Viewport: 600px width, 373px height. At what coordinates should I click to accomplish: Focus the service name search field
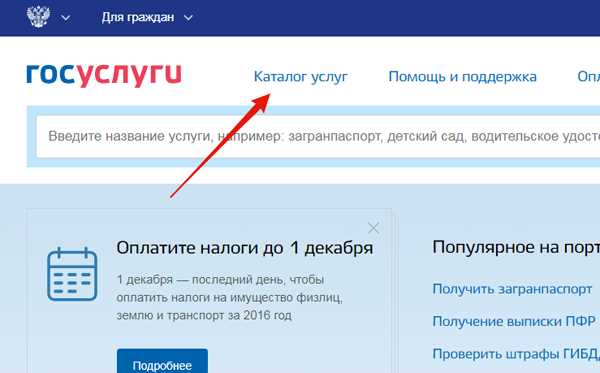click(318, 137)
